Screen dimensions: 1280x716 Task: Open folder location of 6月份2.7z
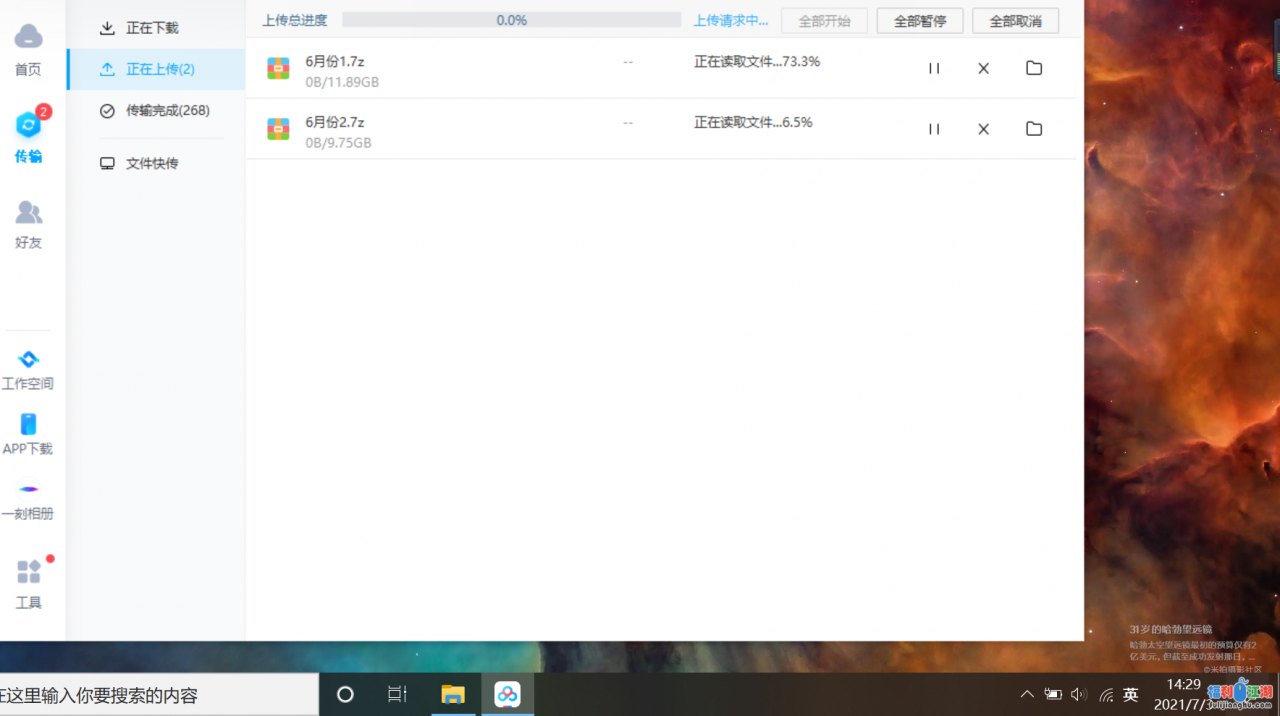[x=1033, y=128]
